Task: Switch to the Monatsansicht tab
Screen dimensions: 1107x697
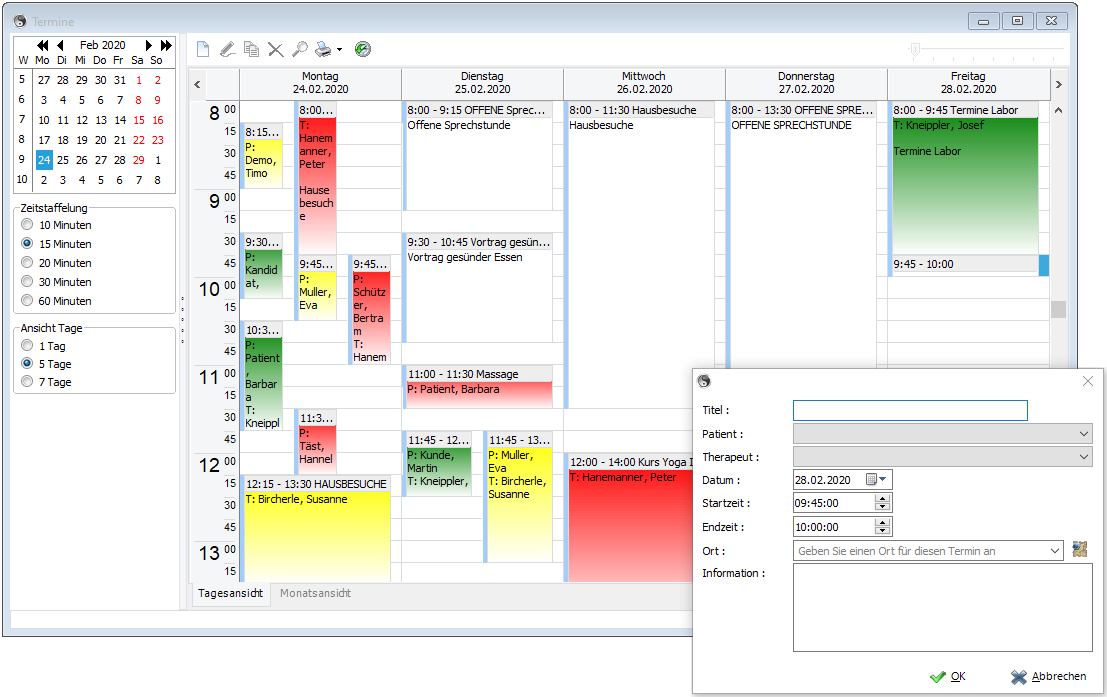Action: 315,593
